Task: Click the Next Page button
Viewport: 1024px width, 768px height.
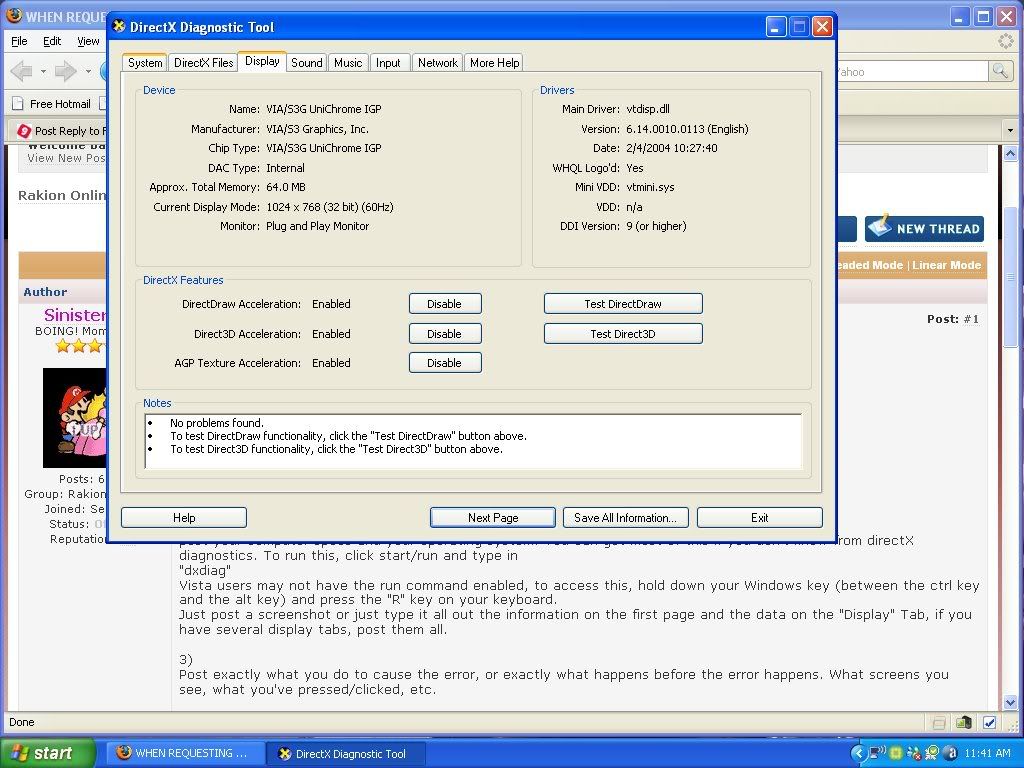Action: tap(493, 517)
